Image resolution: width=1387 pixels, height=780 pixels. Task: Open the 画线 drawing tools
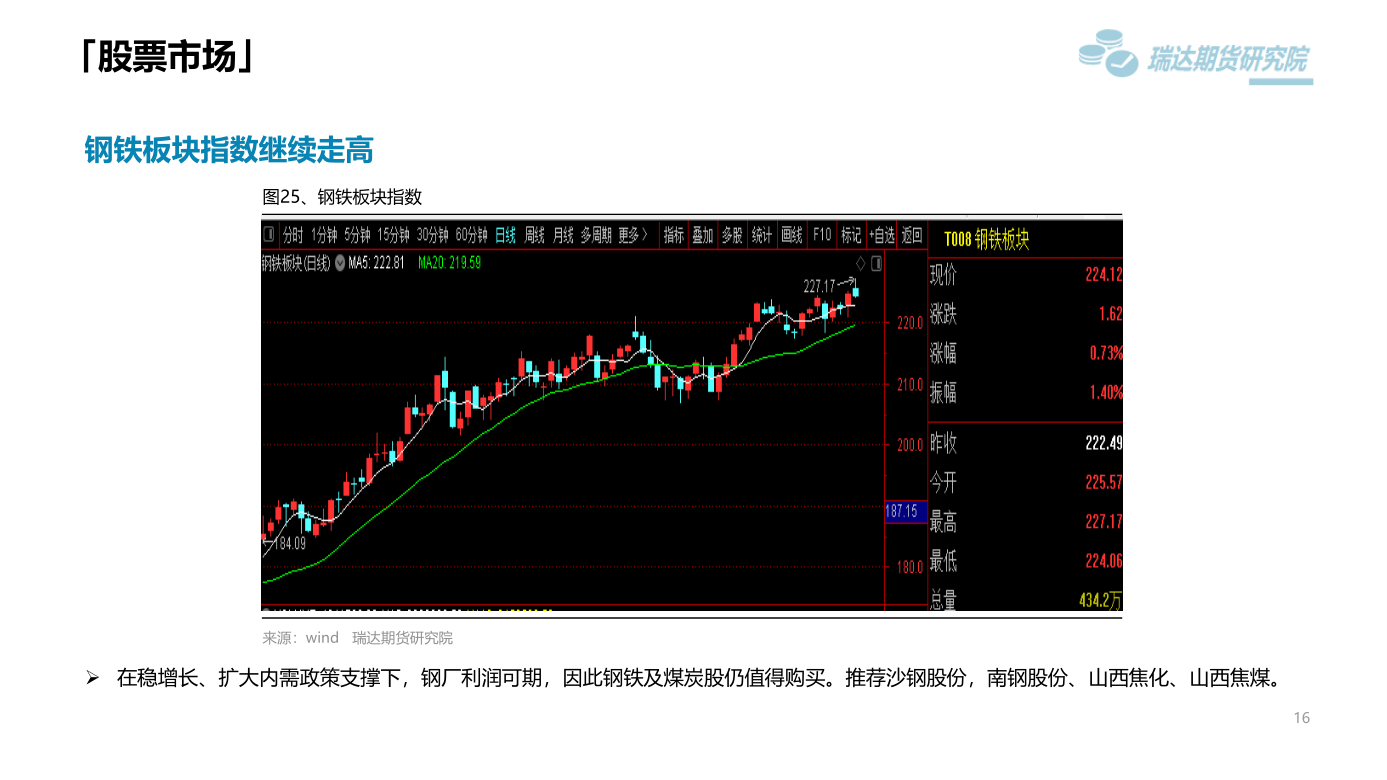[x=792, y=235]
